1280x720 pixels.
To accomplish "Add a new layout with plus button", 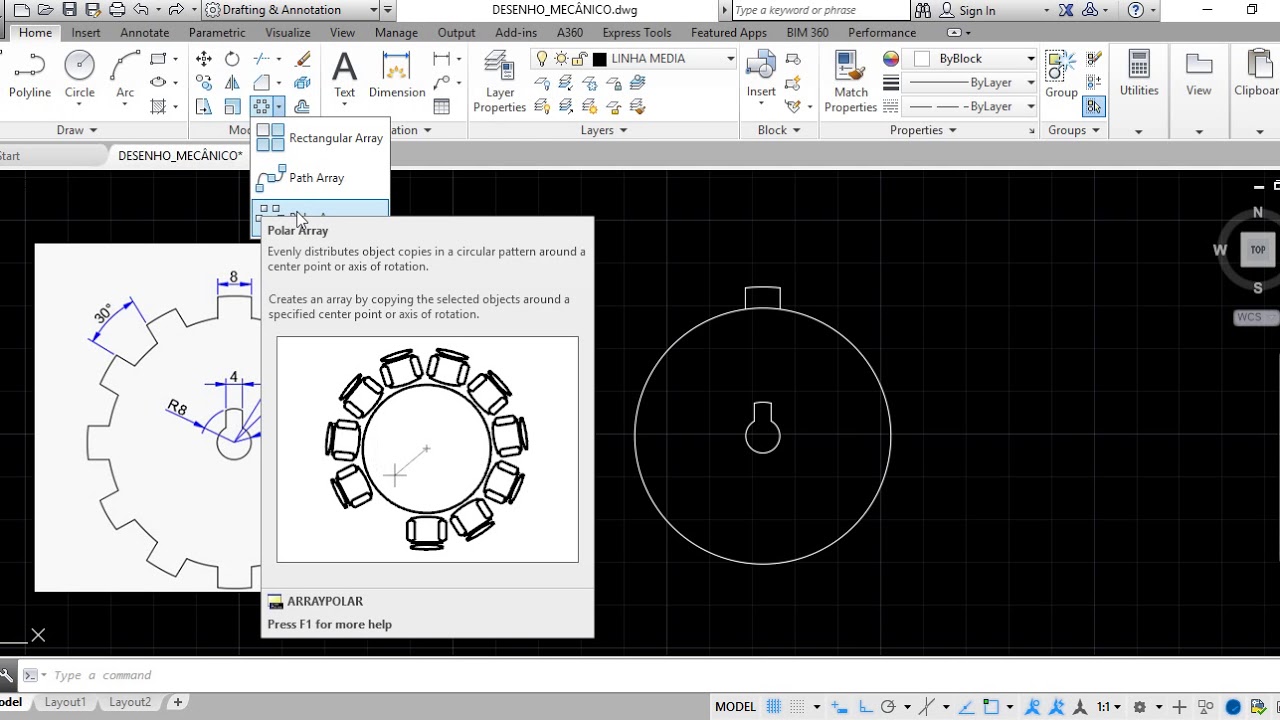I will click(x=178, y=703).
